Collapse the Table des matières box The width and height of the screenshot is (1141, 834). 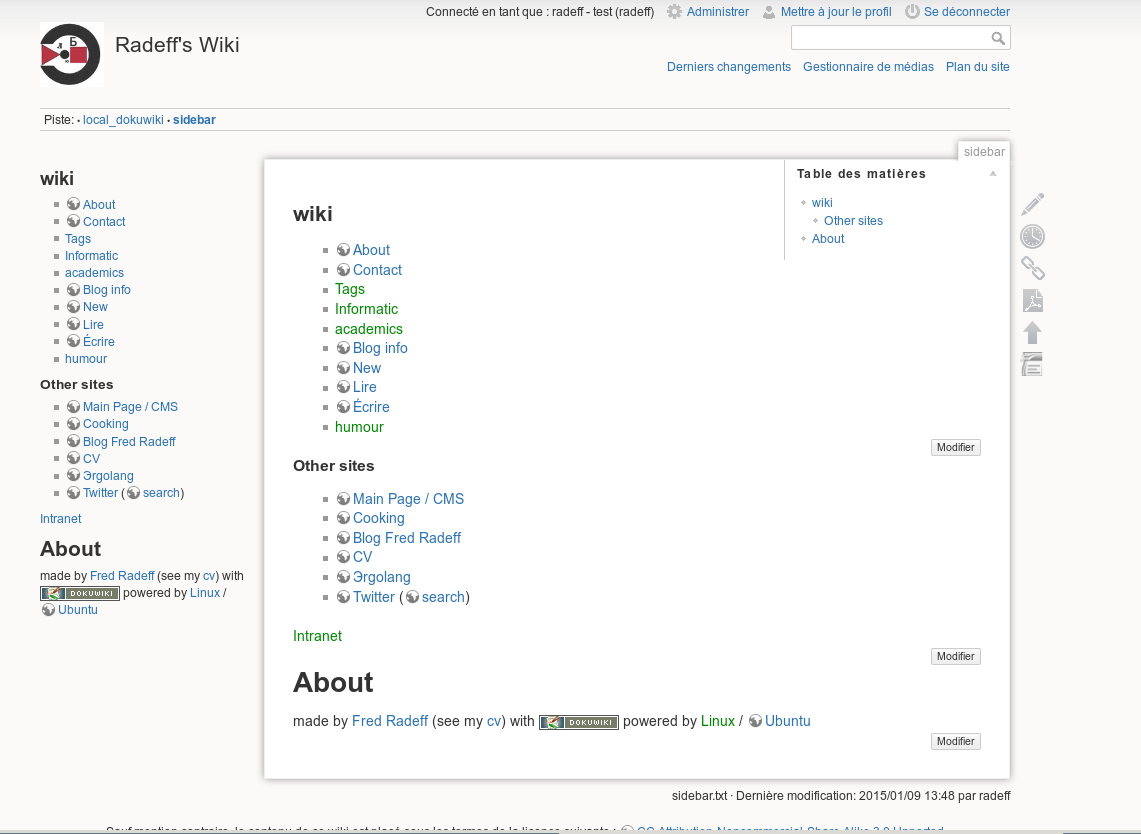click(x=993, y=174)
